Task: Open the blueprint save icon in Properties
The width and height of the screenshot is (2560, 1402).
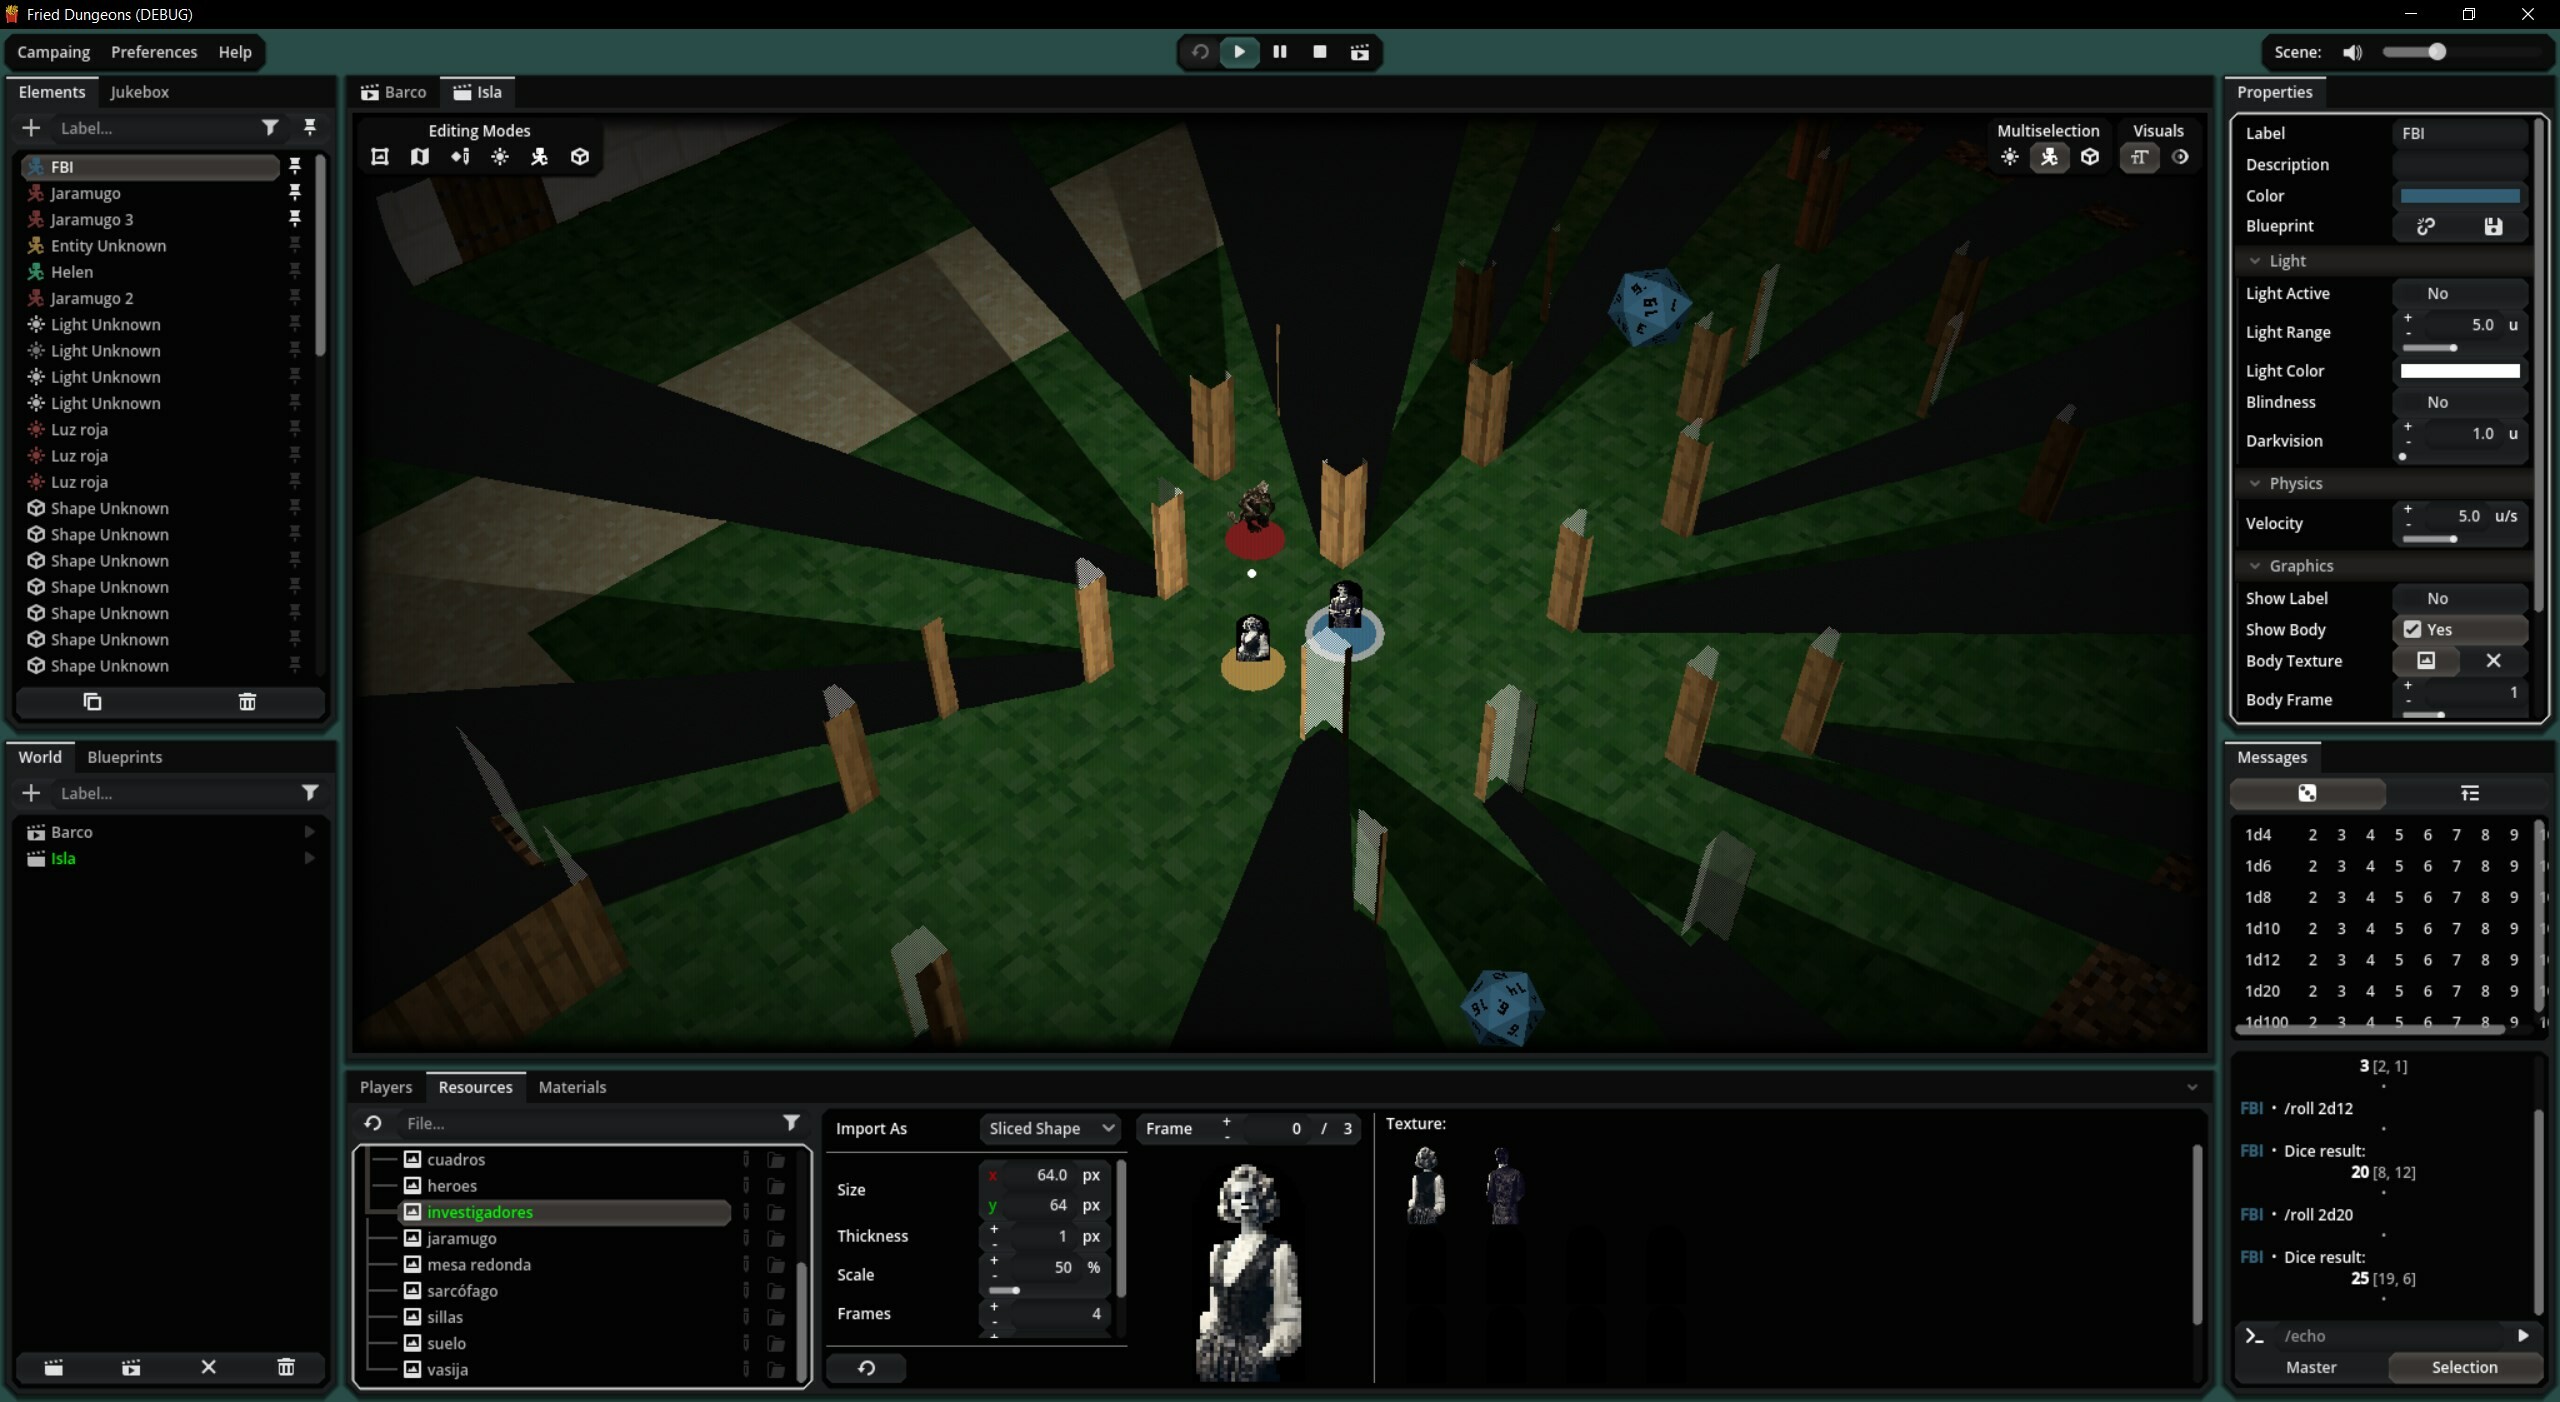Action: click(2492, 226)
